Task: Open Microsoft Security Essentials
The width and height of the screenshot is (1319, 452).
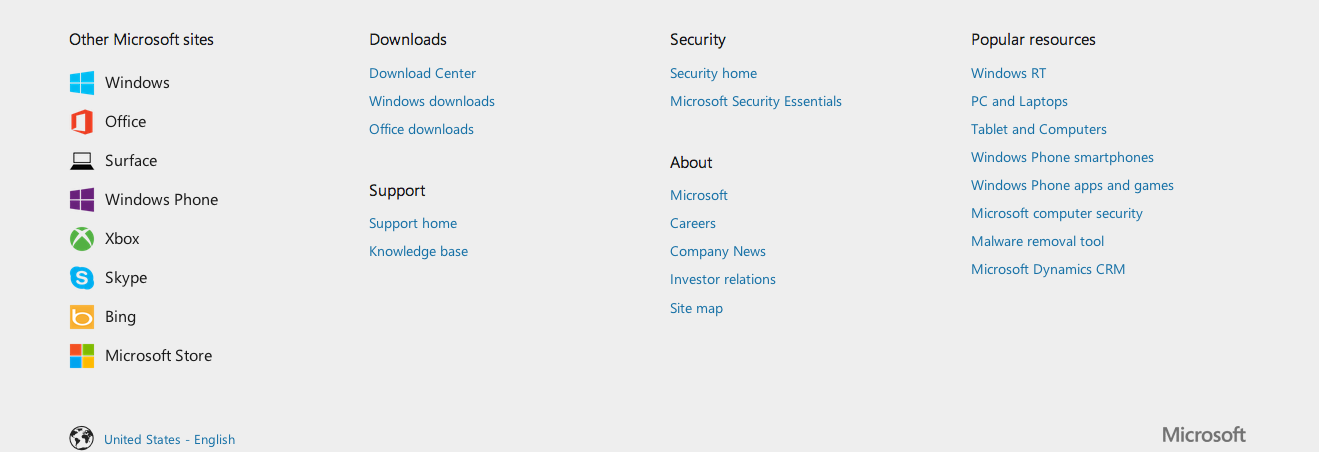Action: (x=756, y=101)
